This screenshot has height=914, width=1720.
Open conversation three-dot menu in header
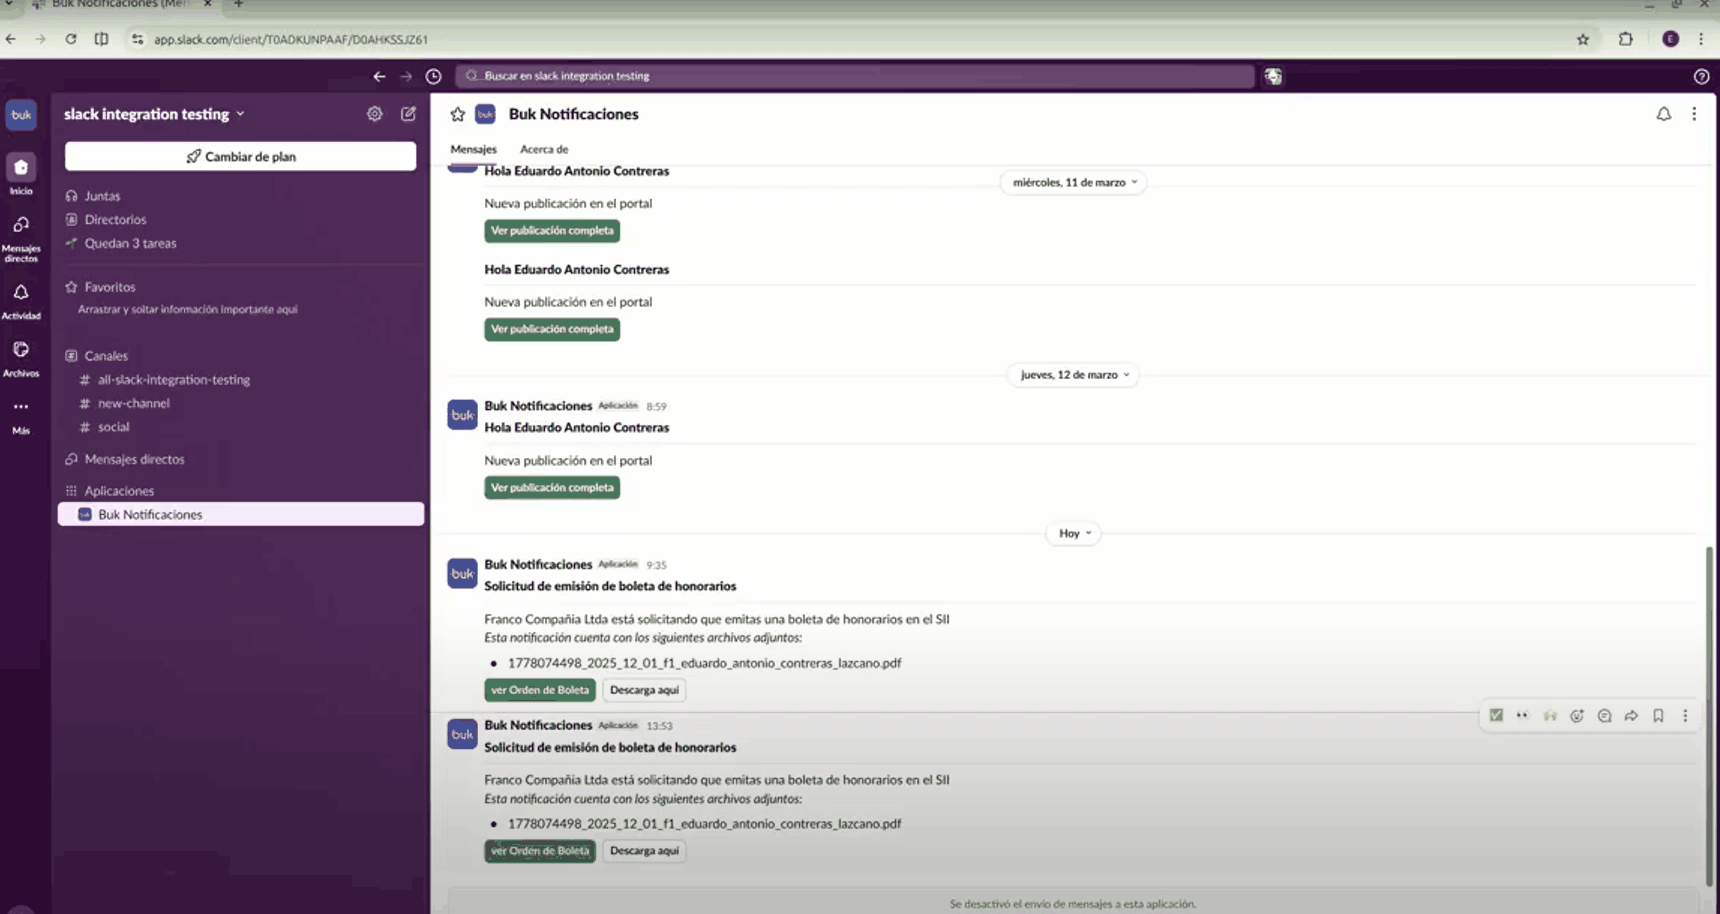pyautogui.click(x=1694, y=114)
